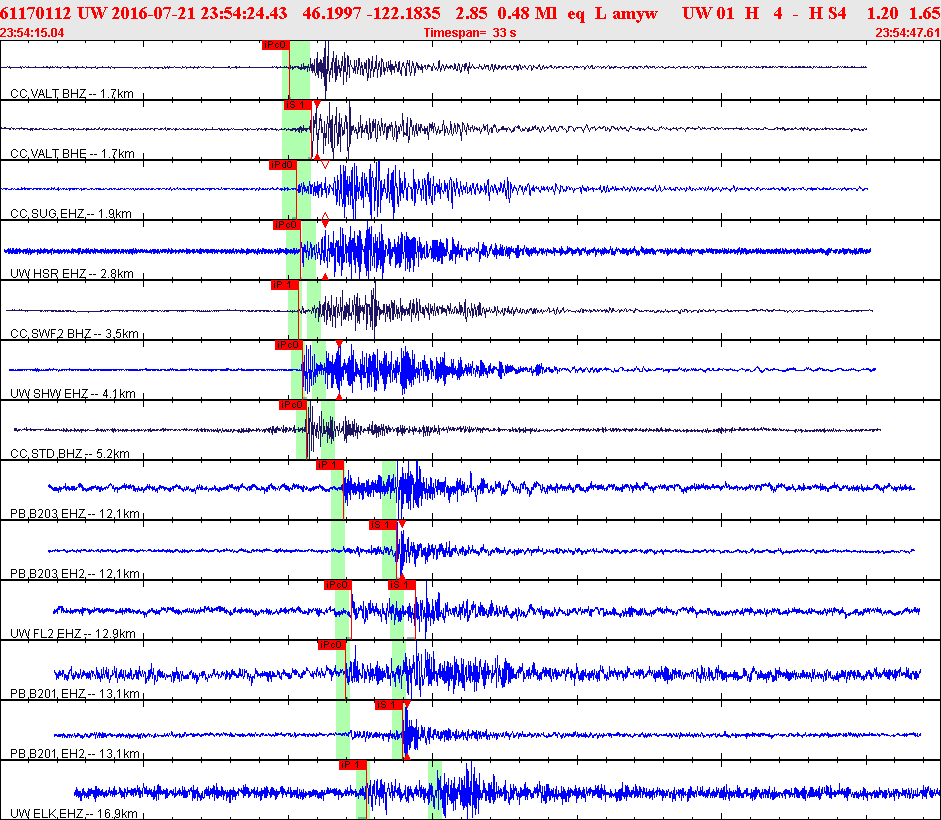The width and height of the screenshot is (941, 820).
Task: Select the PB.B203.EHZ 12.1km channel label
Action: (75, 514)
